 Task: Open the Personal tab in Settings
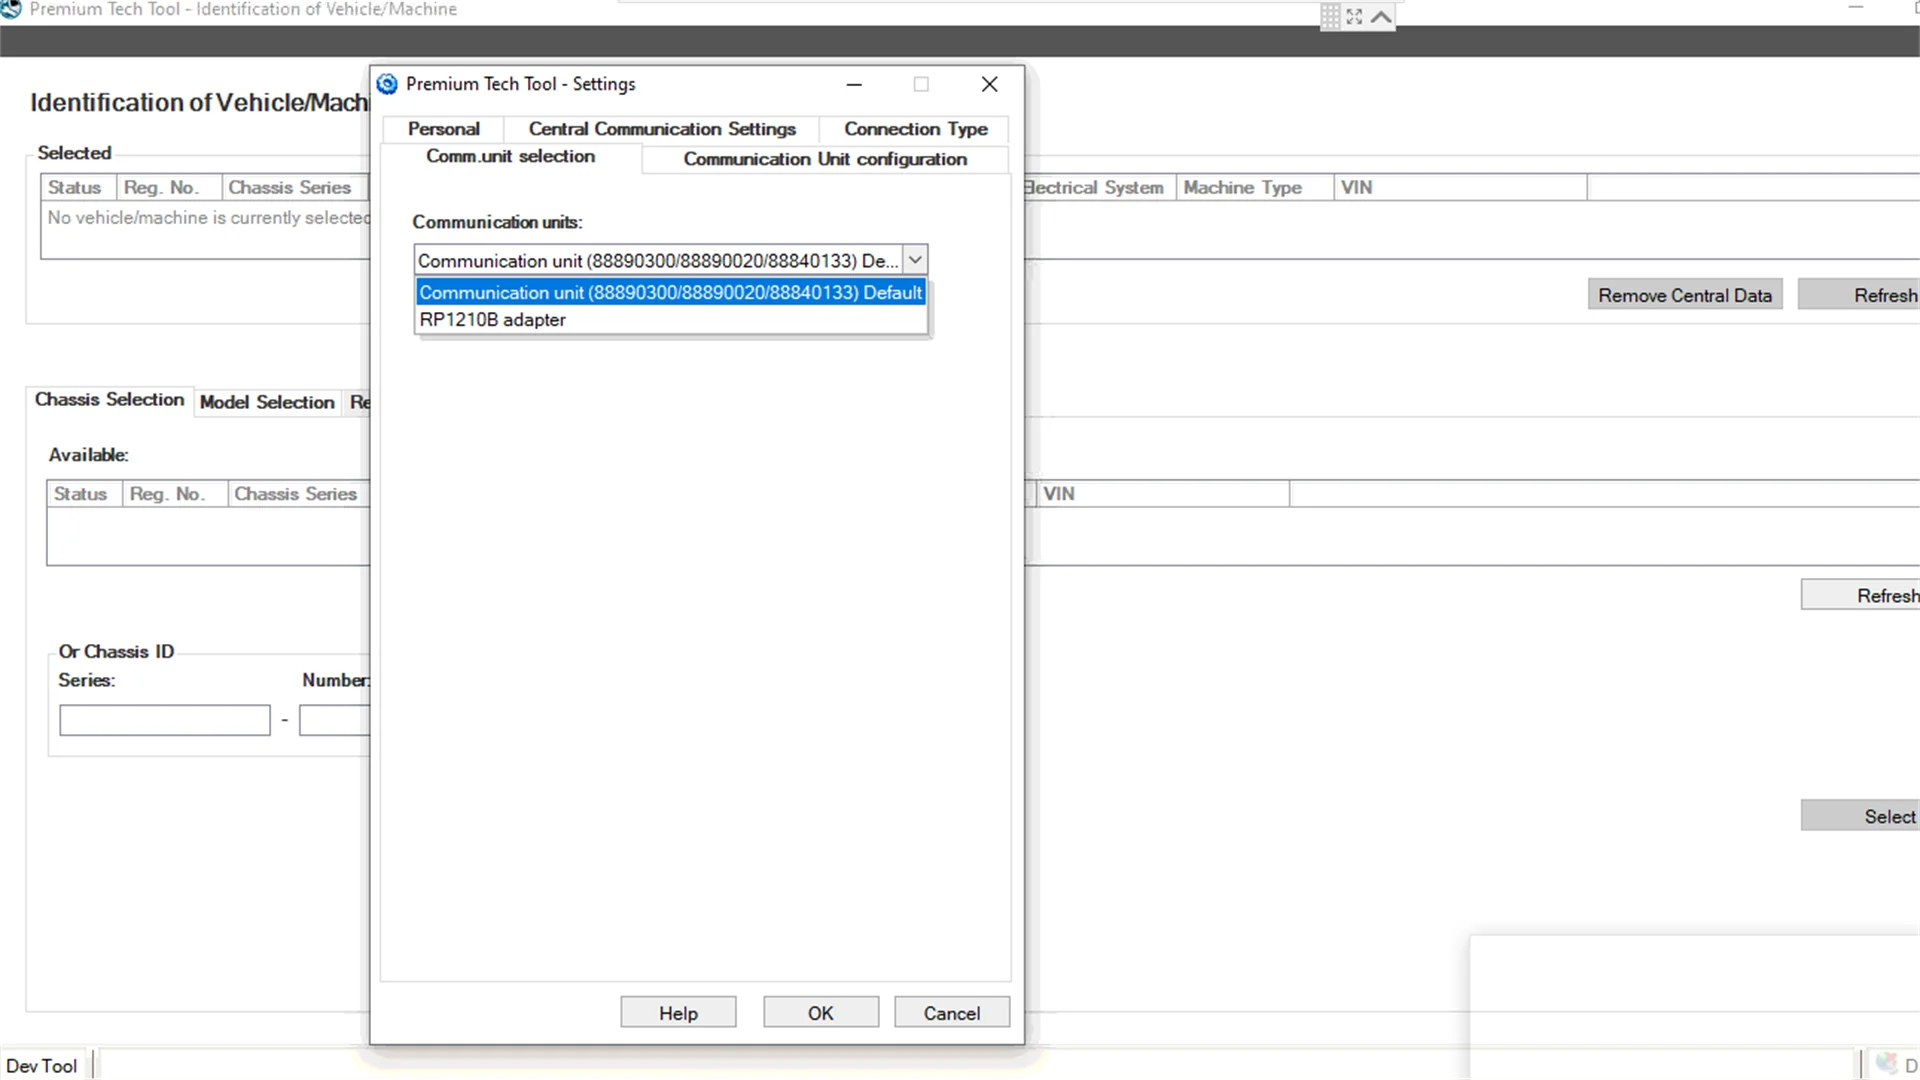[x=443, y=129]
